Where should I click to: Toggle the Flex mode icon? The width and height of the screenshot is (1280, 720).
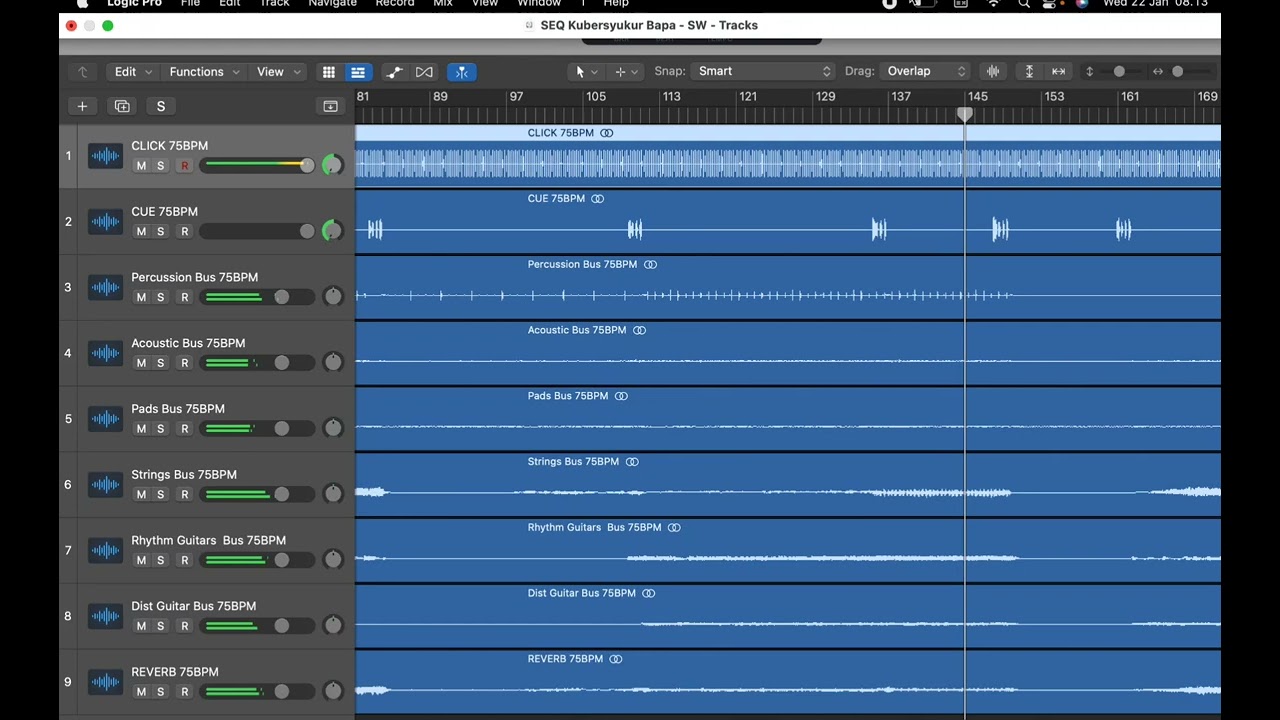(x=424, y=72)
